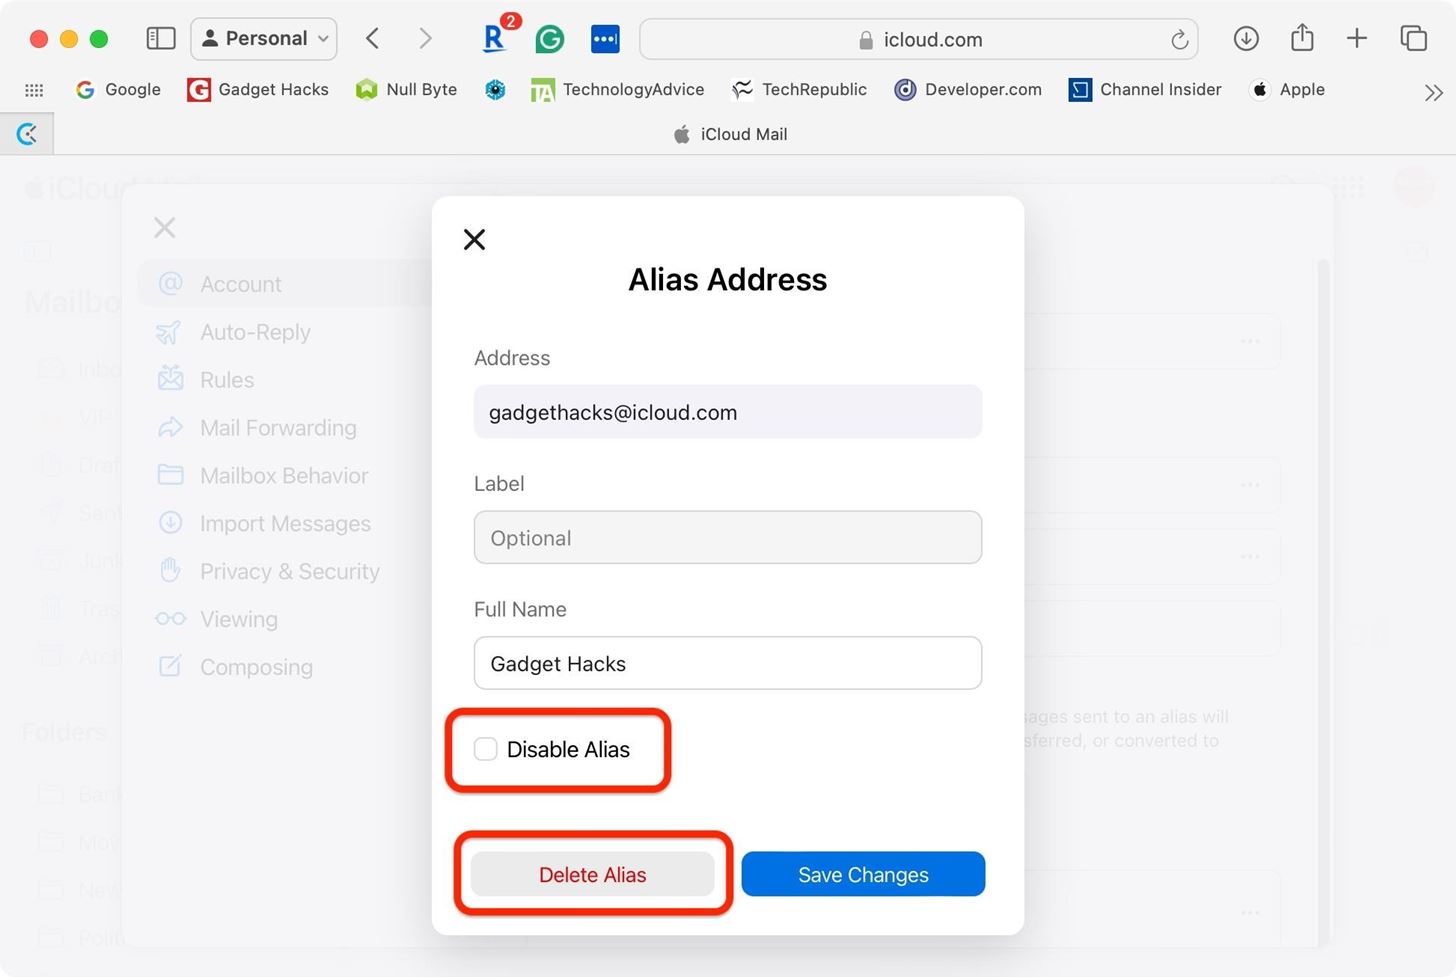The image size is (1456, 977).
Task: Close the Alias Address dialog
Action: click(475, 239)
